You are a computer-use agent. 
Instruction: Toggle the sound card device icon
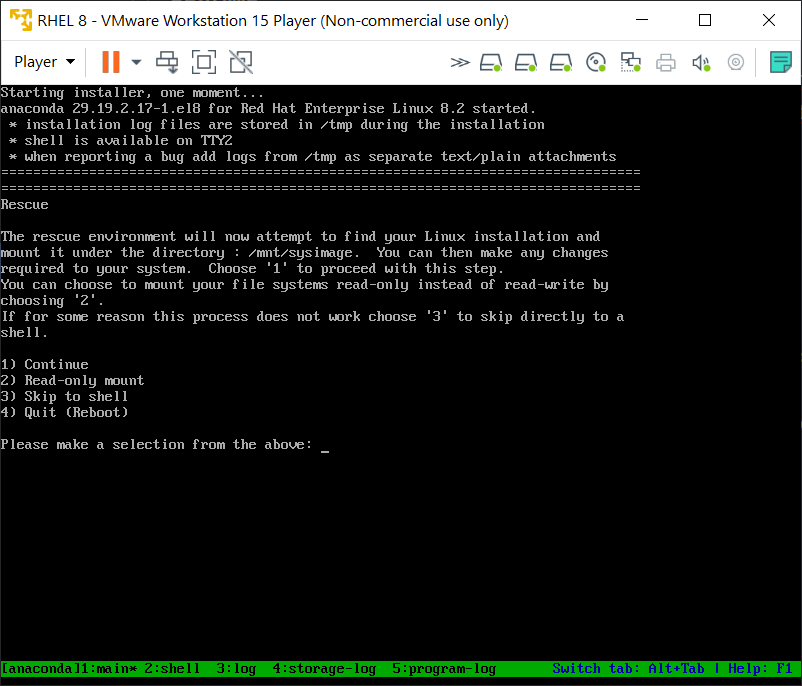[701, 63]
